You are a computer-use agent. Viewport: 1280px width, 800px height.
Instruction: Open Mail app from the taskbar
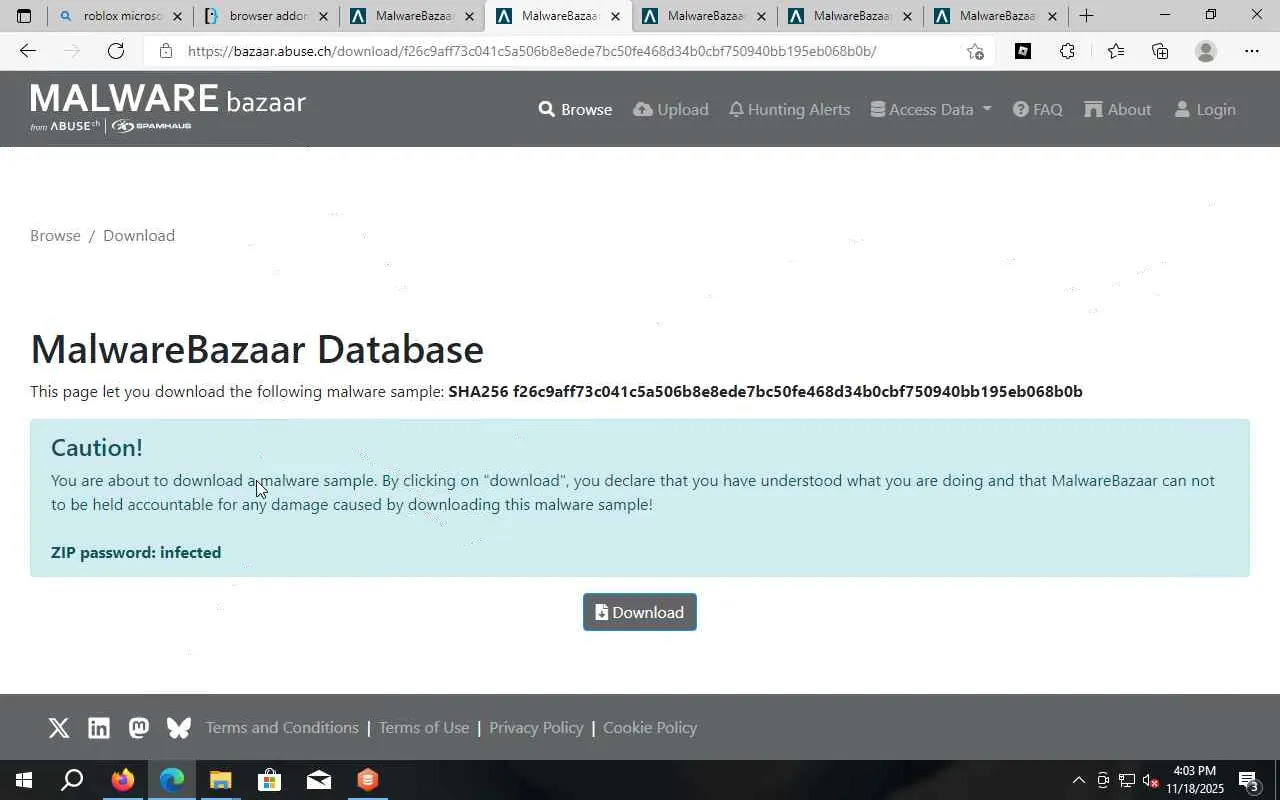click(x=318, y=780)
